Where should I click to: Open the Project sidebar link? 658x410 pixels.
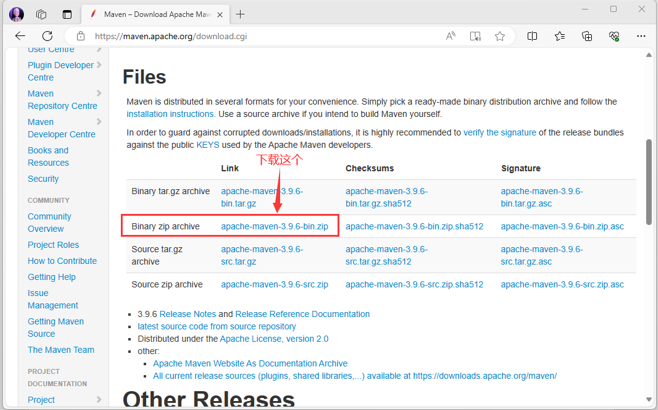coord(41,400)
